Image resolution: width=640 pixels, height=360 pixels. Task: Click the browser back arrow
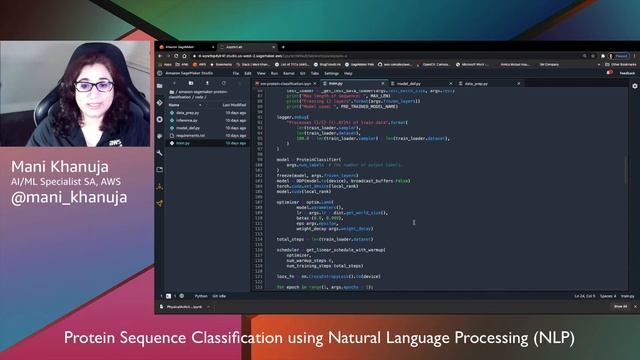[160, 56]
